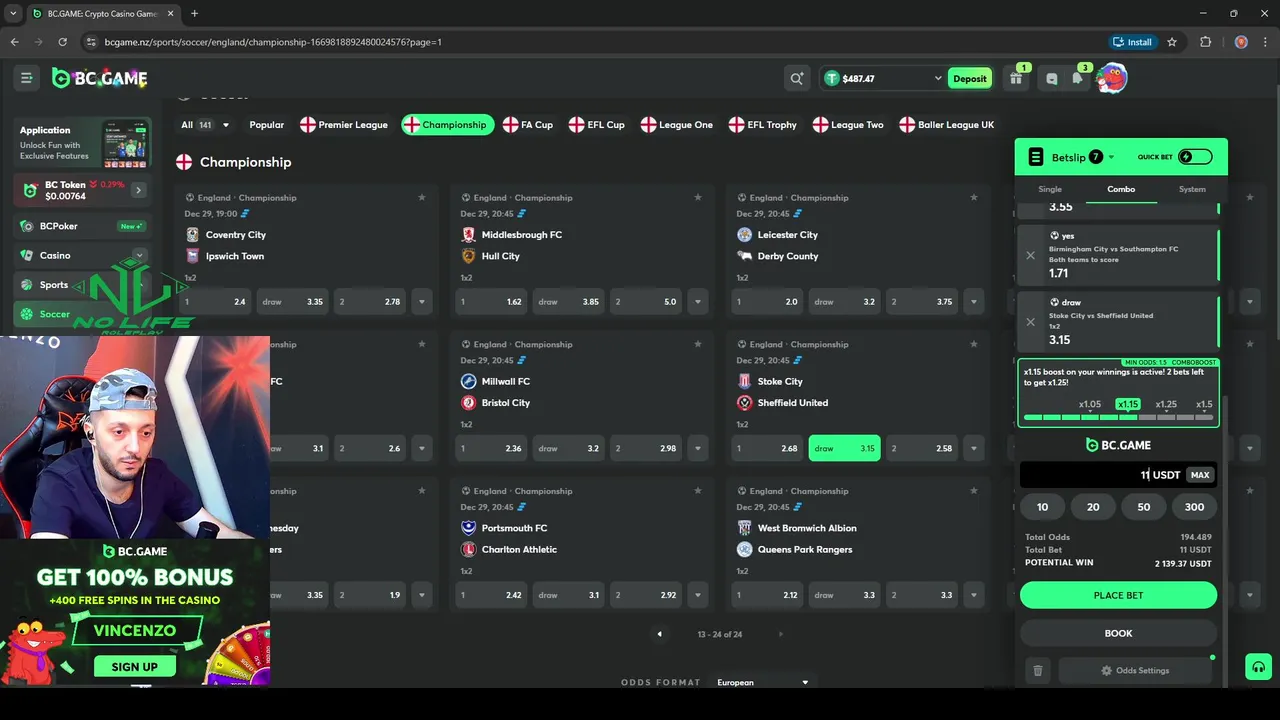Favorite the Leicester City match star

pos(973,197)
